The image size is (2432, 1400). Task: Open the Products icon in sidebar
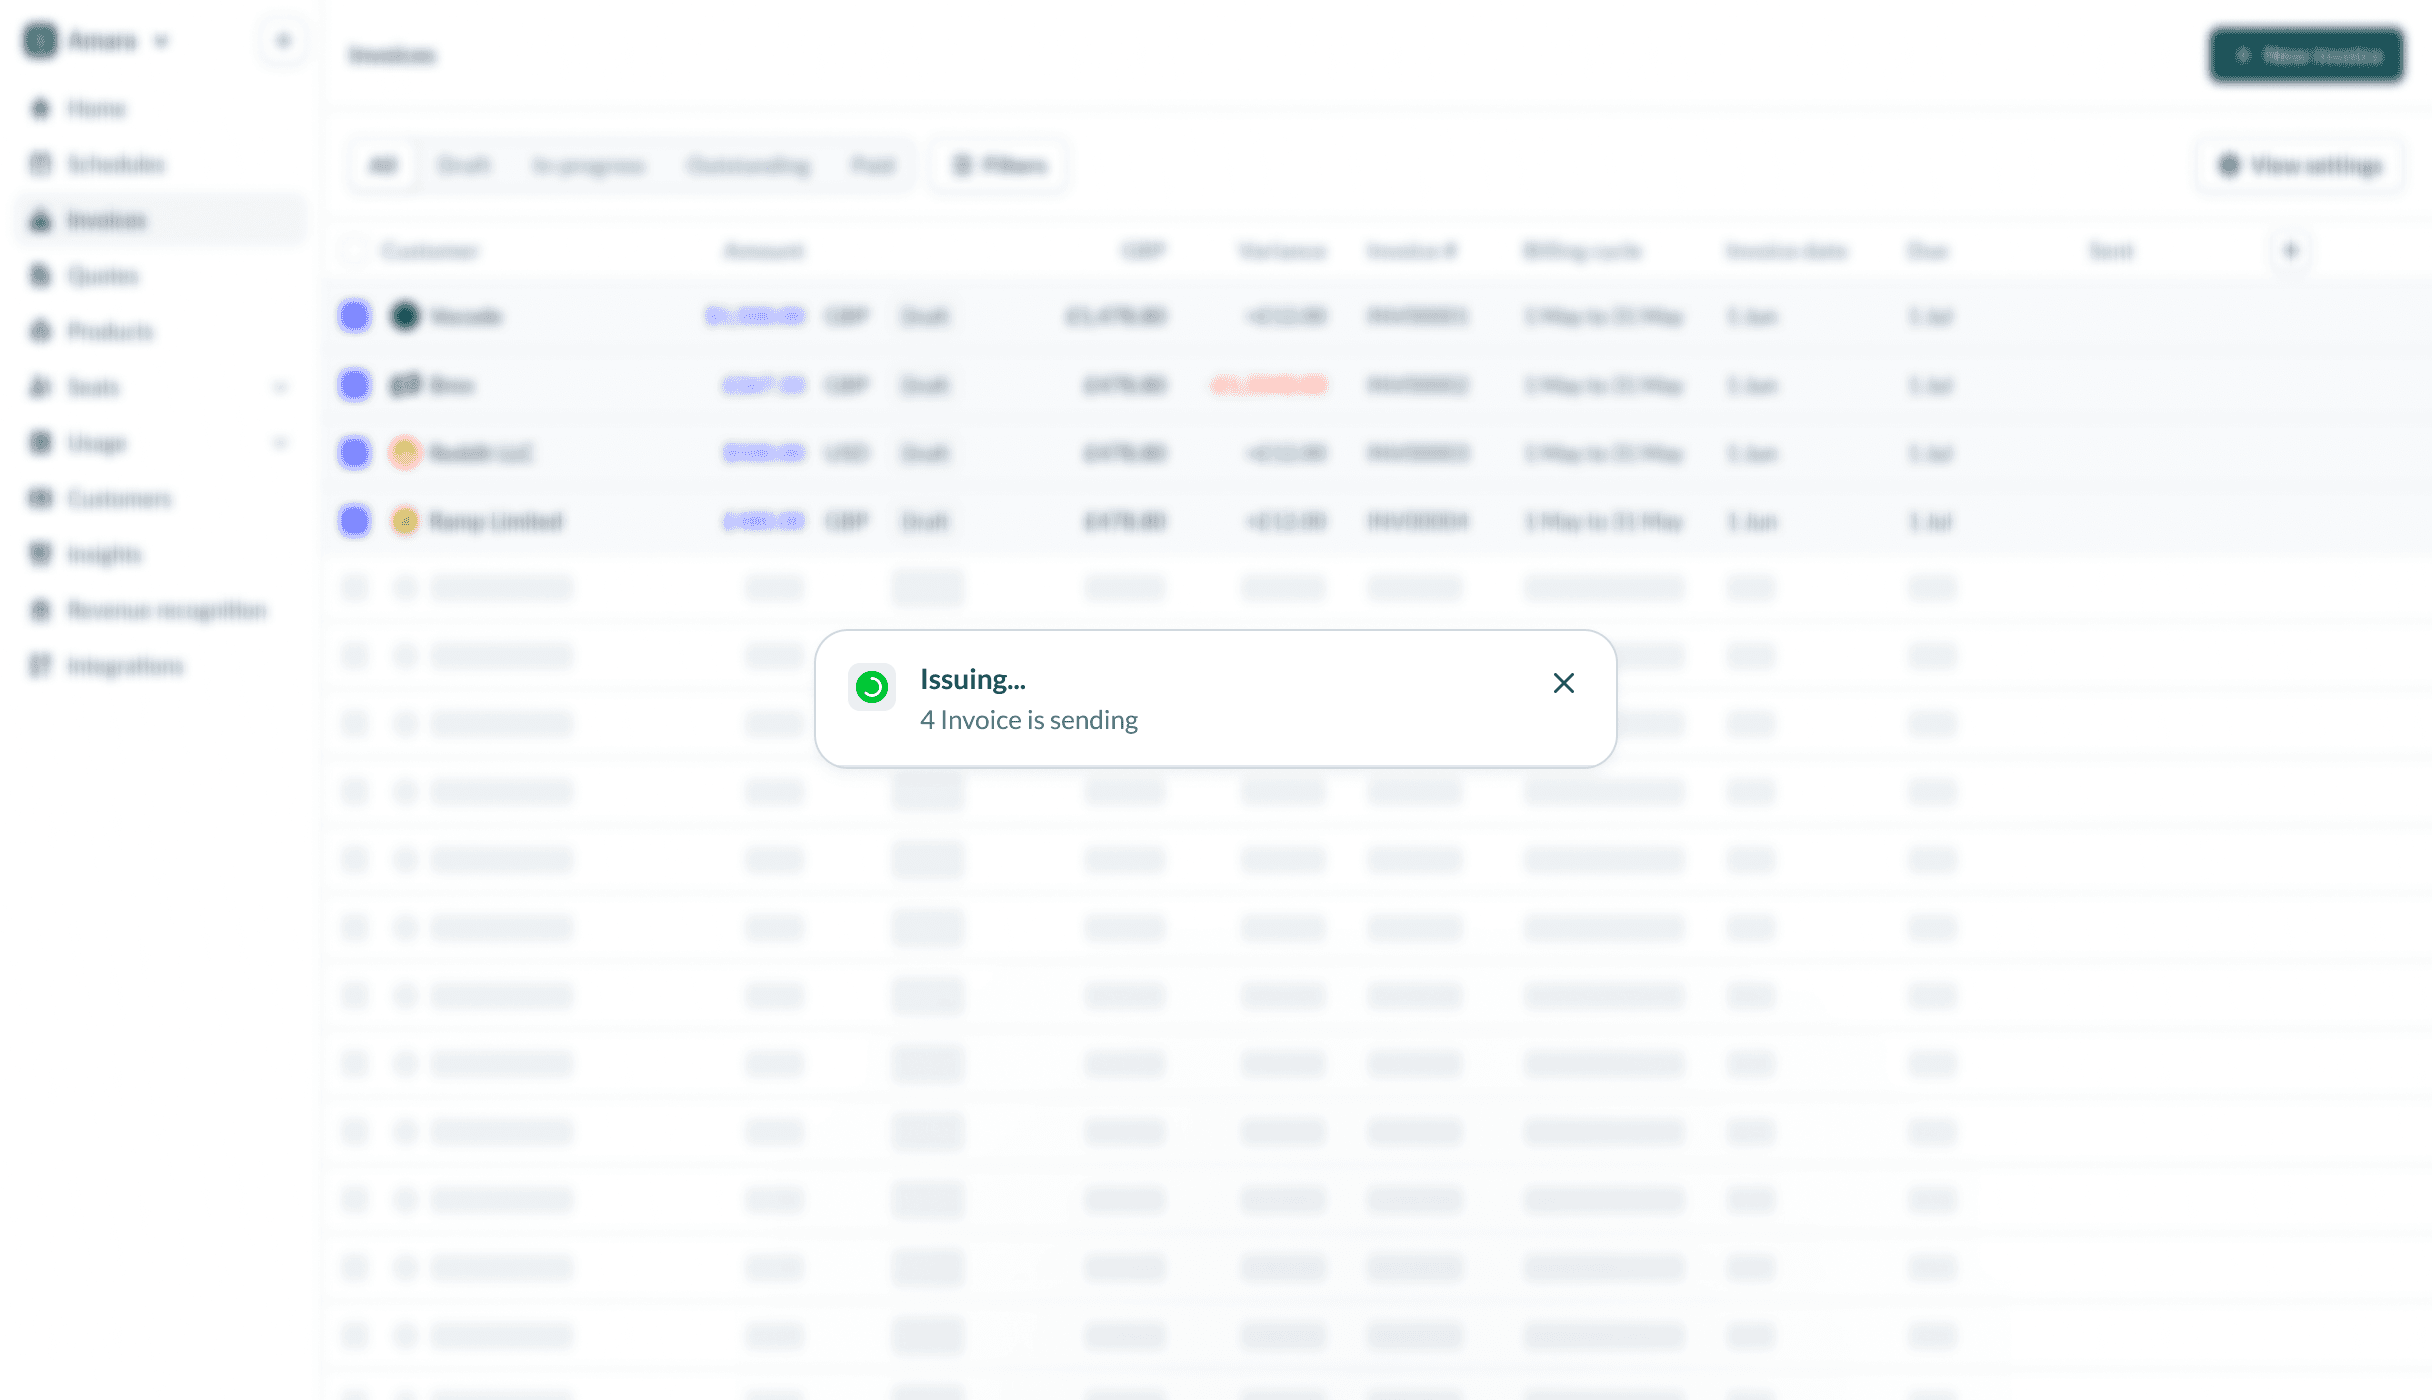point(40,331)
